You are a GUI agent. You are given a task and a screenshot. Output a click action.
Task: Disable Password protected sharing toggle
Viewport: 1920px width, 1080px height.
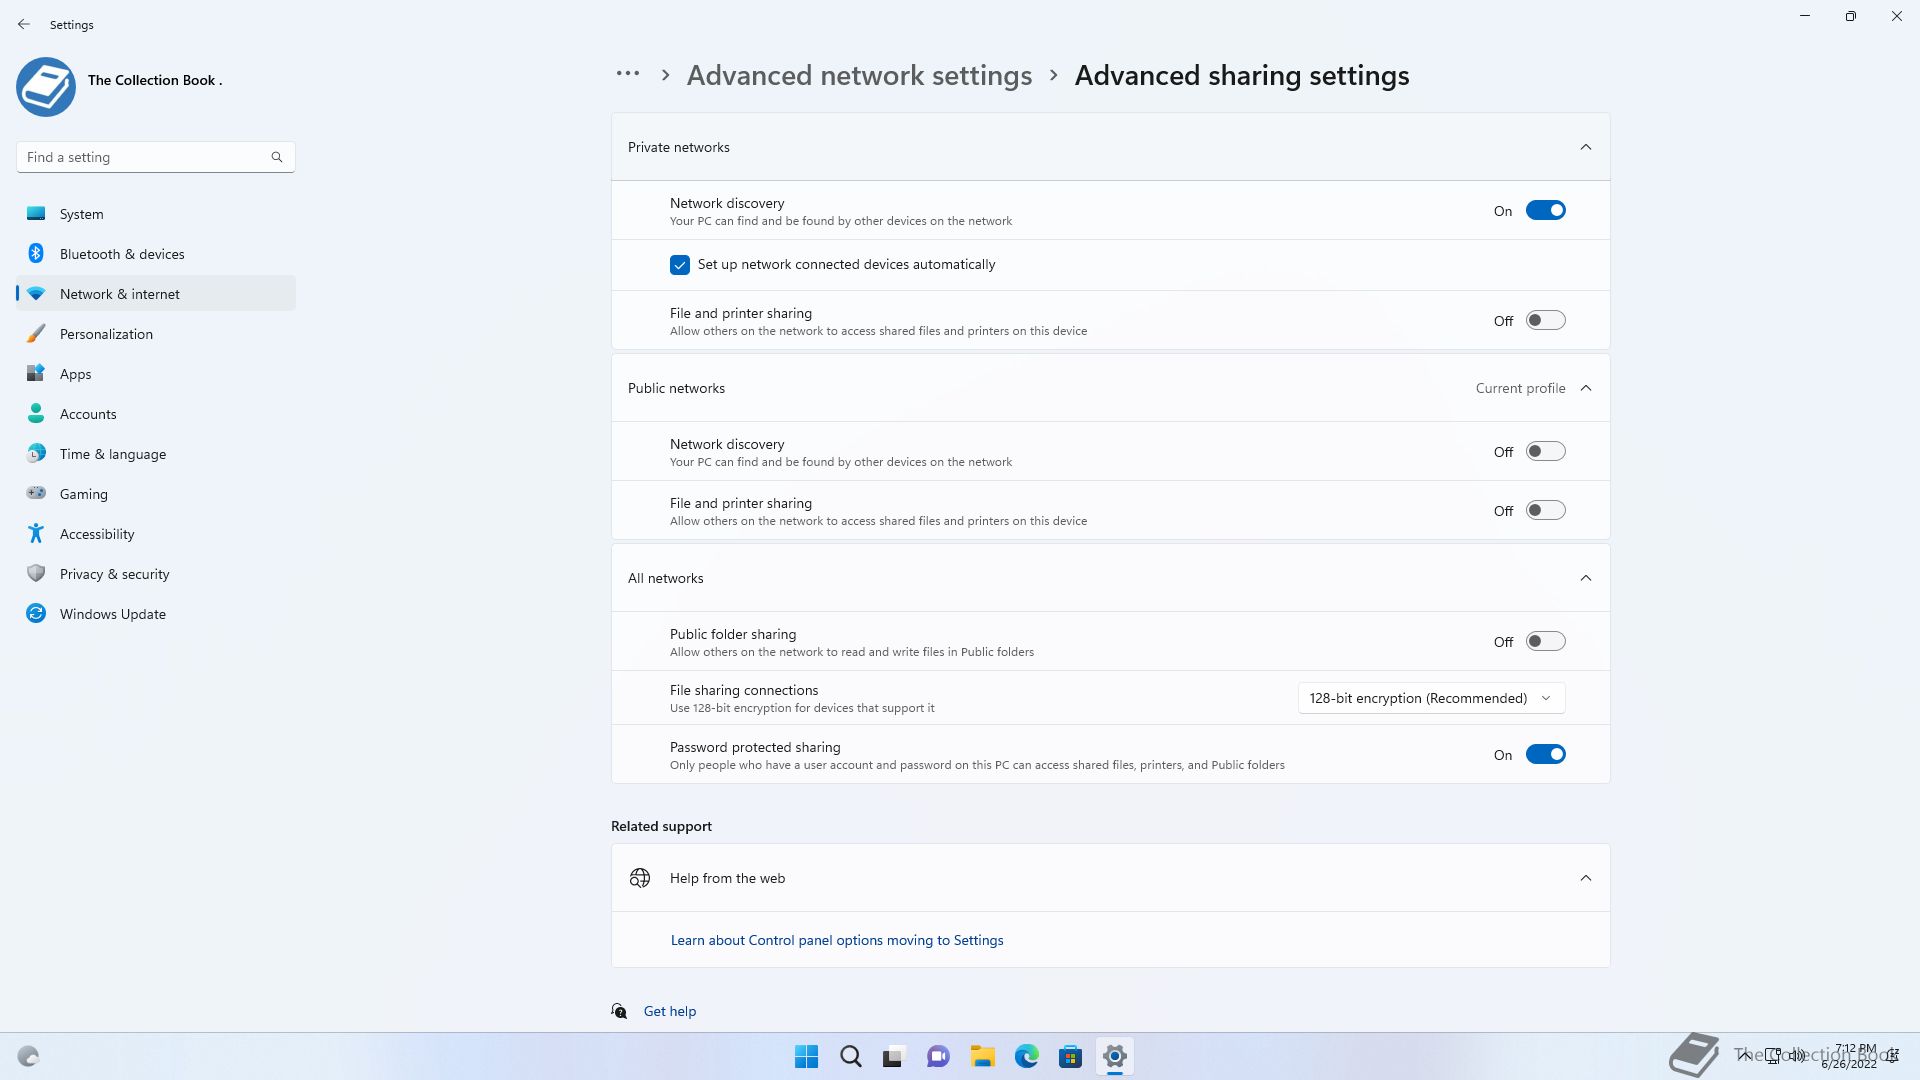[1545, 755]
